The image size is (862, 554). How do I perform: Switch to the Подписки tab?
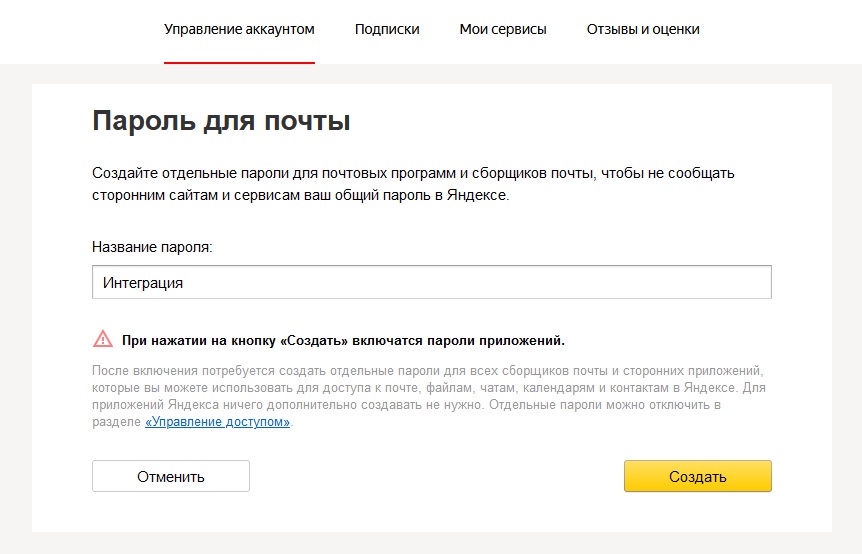tap(387, 29)
